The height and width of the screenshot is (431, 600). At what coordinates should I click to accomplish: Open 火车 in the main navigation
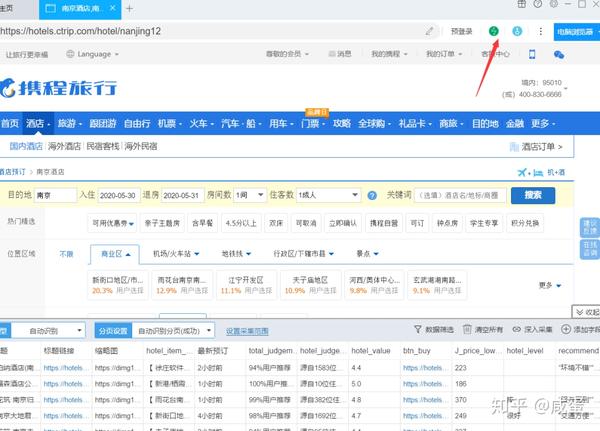tap(201, 123)
